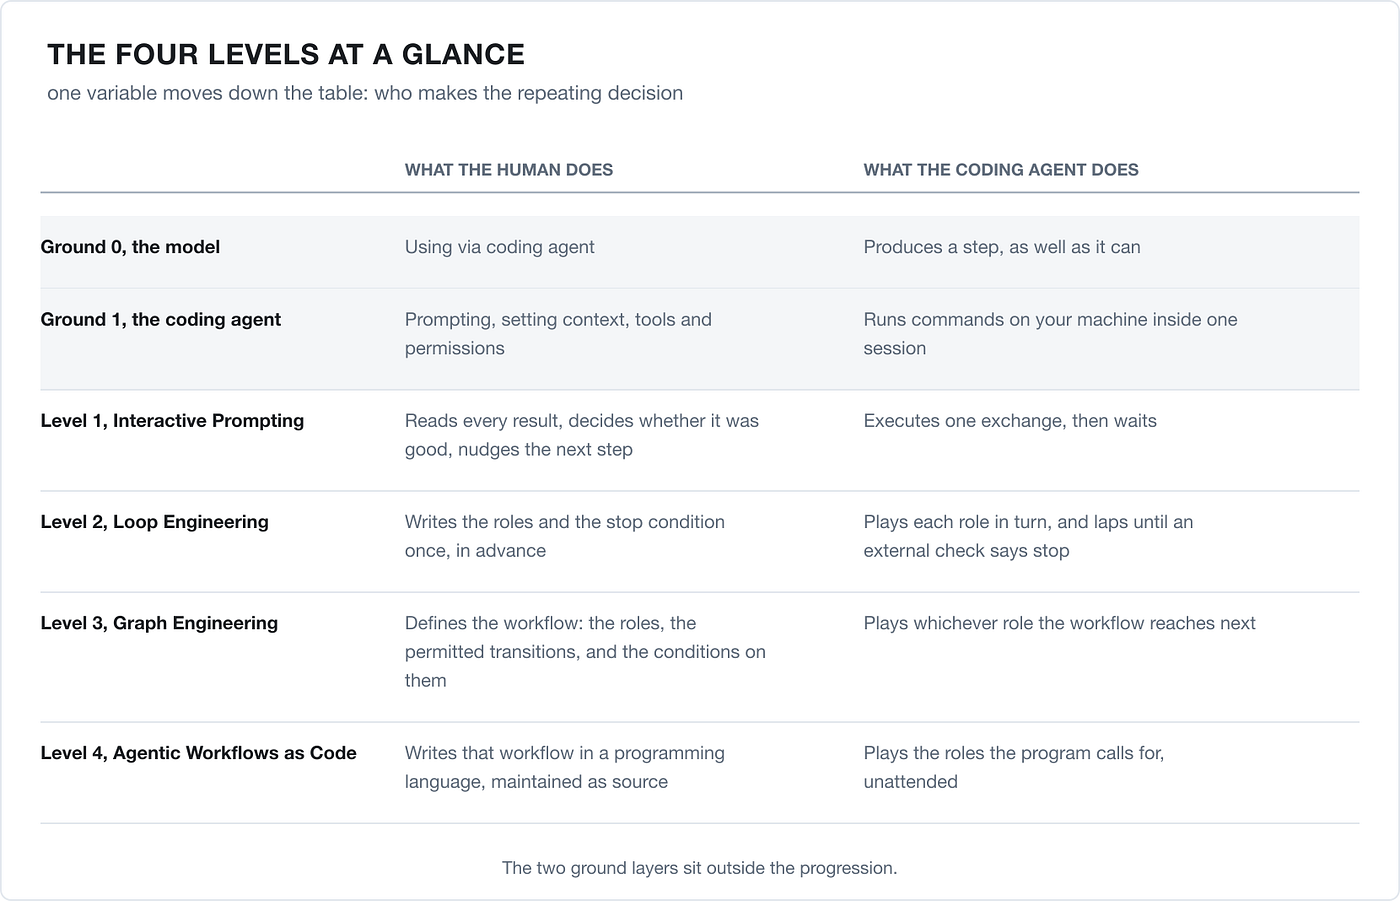
Task: Click the 'Writes the roles and the stop condition' cell
Action: coord(565,536)
